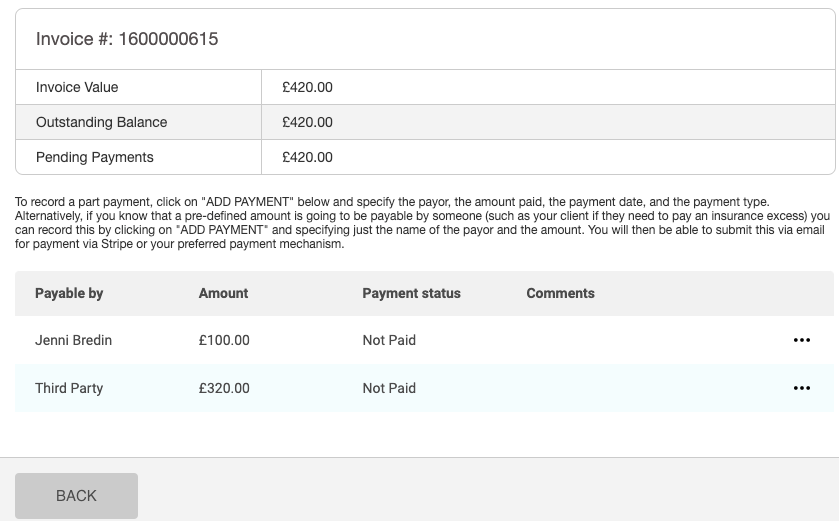Open the options menu for Jenni Bredin
The height and width of the screenshot is (521, 839).
tap(801, 340)
